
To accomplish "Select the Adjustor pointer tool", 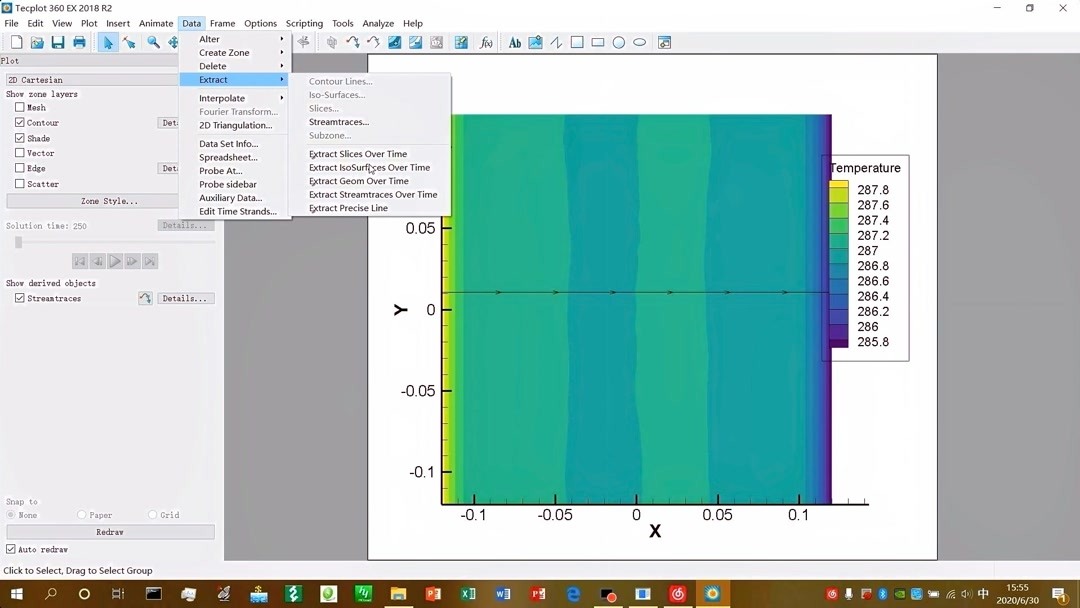I will [129, 42].
